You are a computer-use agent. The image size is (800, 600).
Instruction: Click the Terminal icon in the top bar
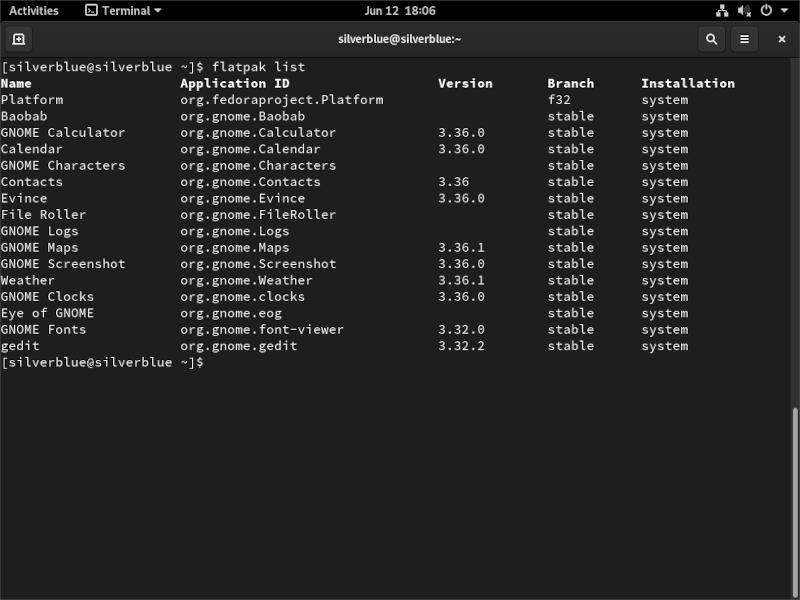pos(90,11)
